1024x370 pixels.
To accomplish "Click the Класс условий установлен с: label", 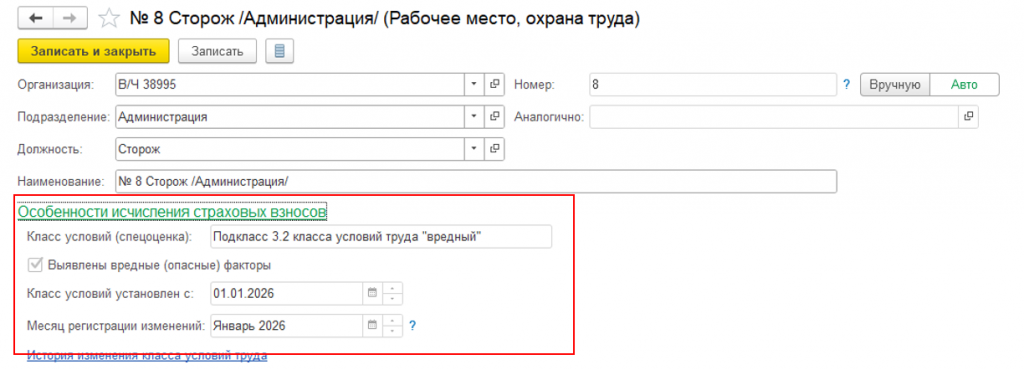I will [x=111, y=294].
